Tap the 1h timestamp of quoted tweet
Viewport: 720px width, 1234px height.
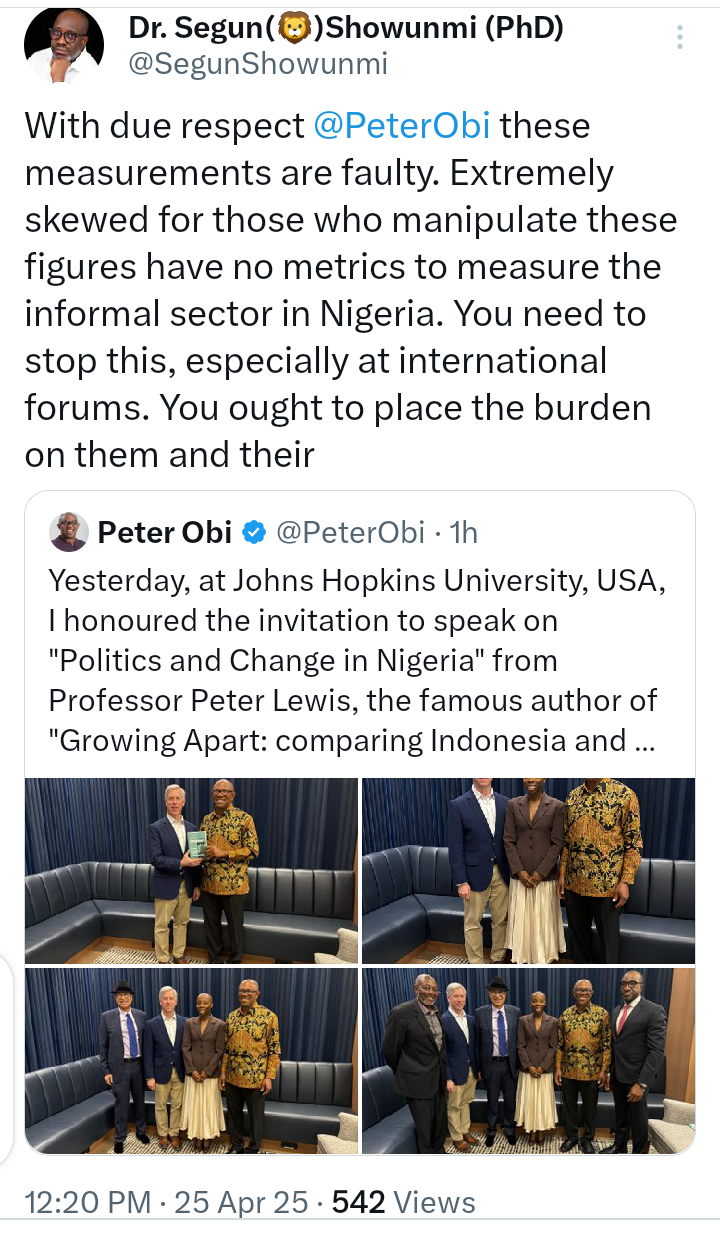[463, 533]
